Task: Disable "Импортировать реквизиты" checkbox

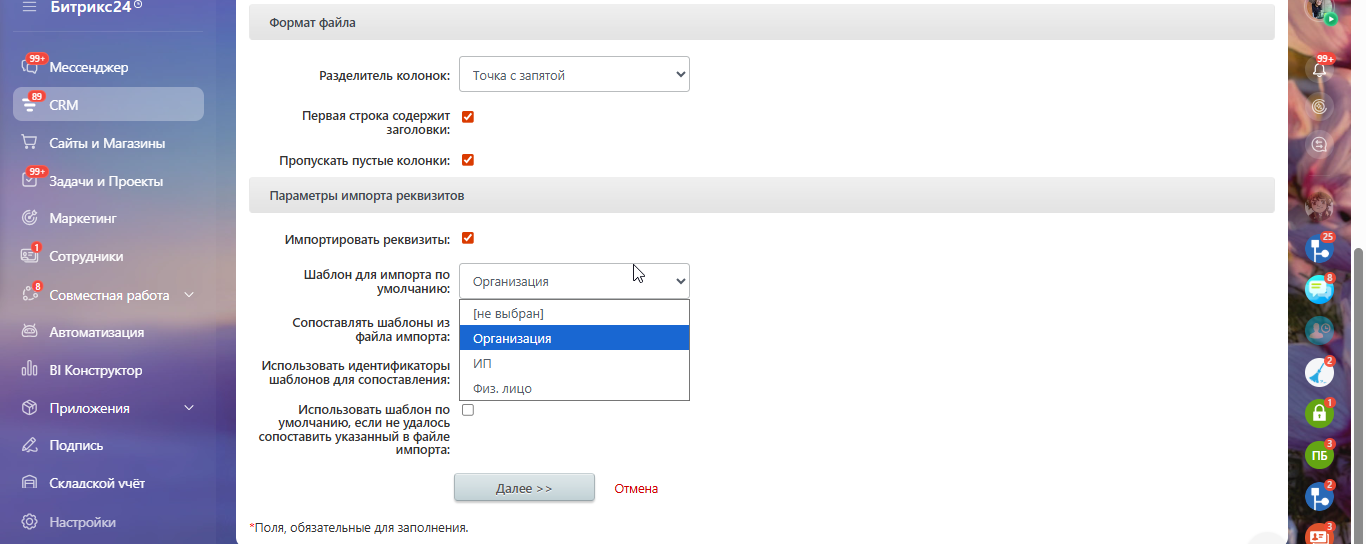Action: pos(467,238)
